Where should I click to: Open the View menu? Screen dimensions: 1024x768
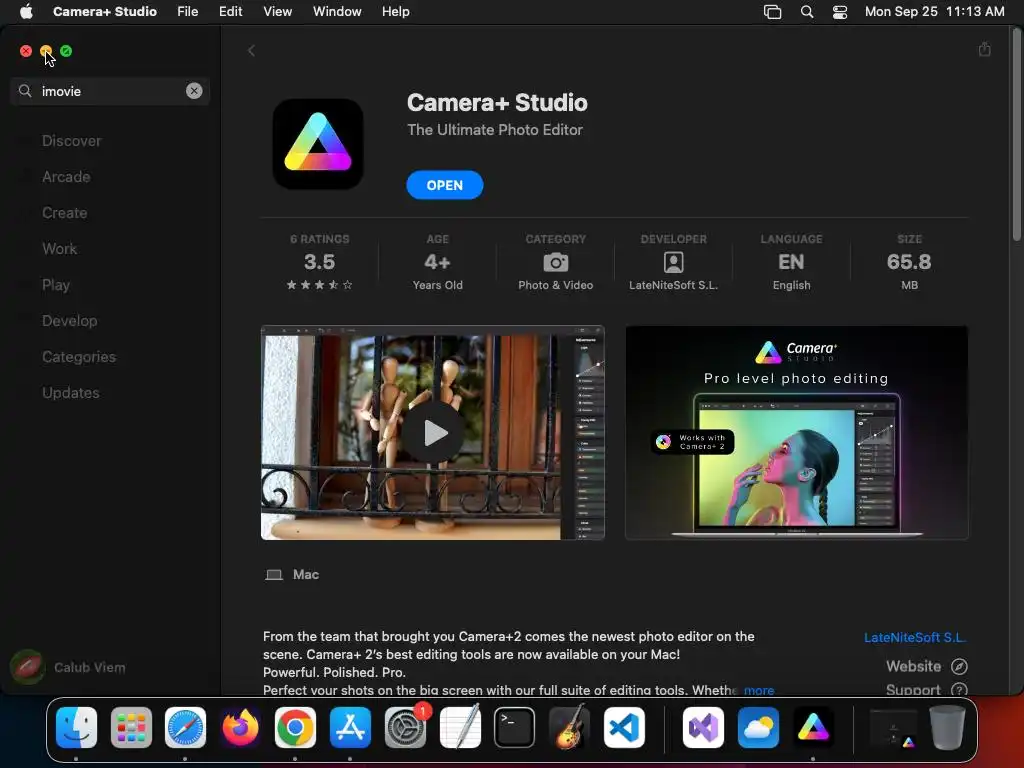(278, 11)
